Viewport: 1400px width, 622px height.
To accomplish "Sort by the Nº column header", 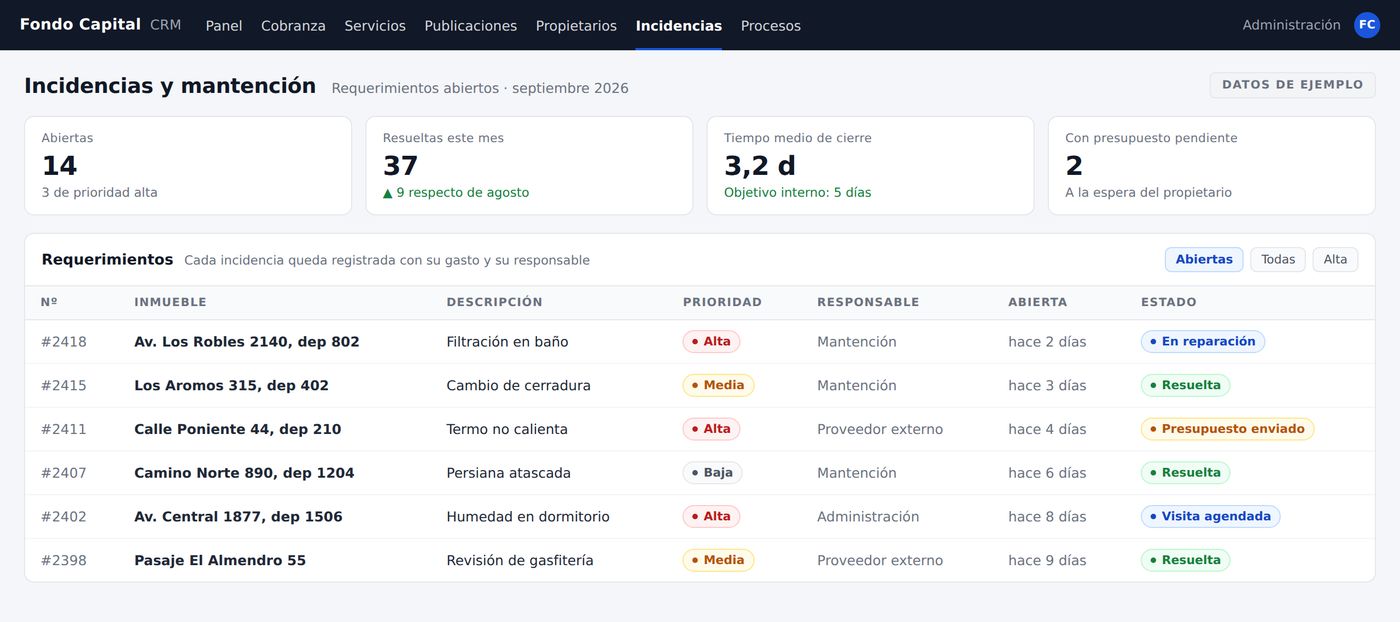I will [x=49, y=302].
